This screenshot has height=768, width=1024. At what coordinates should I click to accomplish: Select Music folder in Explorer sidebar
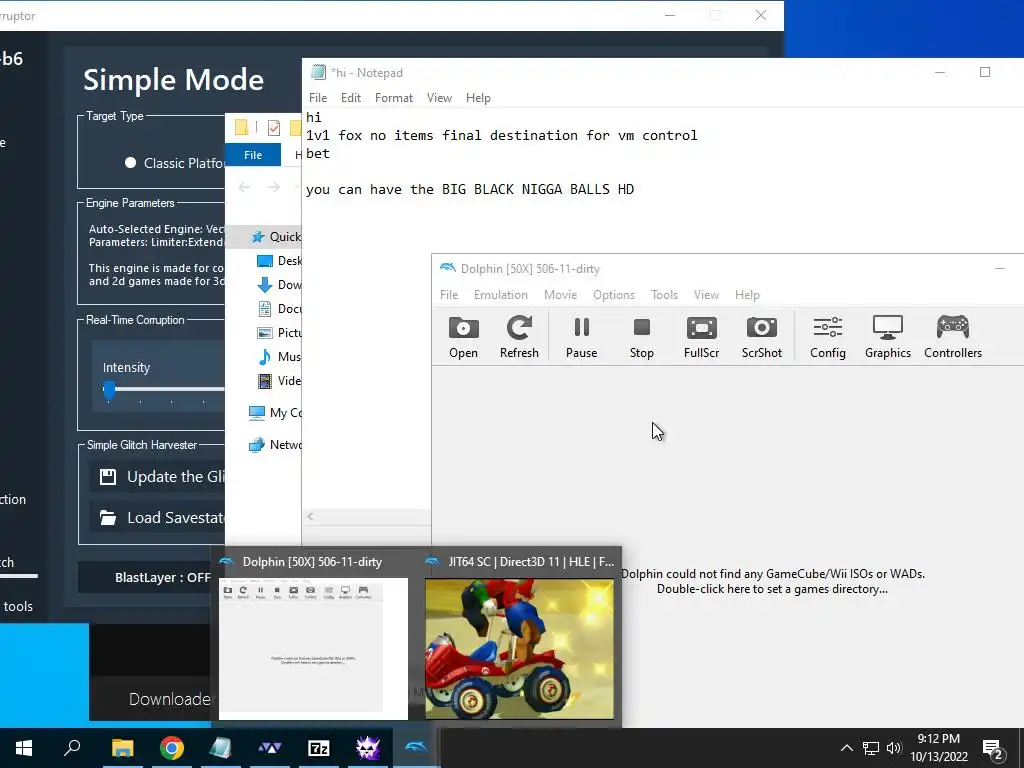coord(279,357)
